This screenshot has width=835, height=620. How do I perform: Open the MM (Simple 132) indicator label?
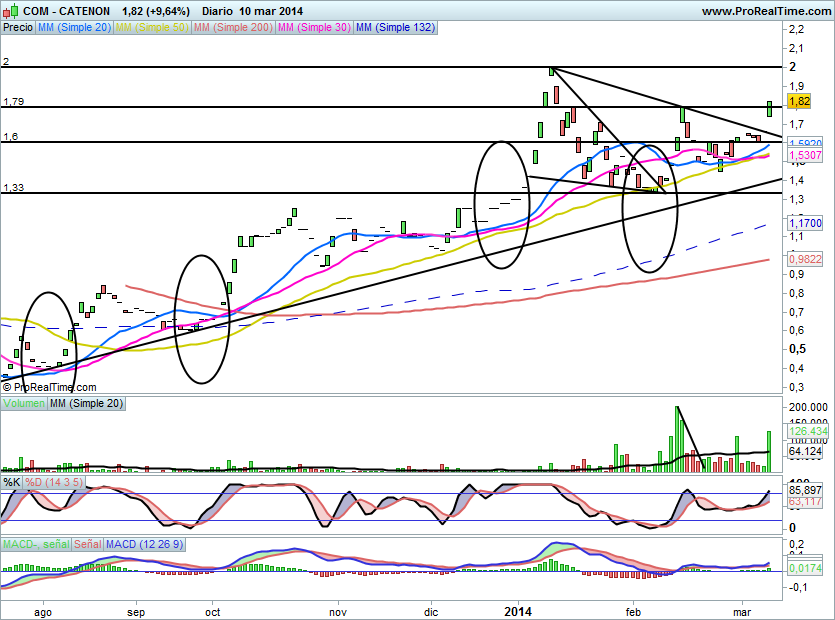(395, 28)
